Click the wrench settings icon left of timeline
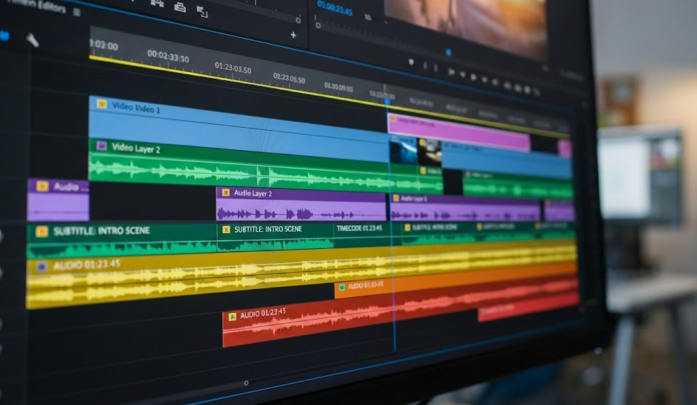This screenshot has height=405, width=697. [32, 40]
